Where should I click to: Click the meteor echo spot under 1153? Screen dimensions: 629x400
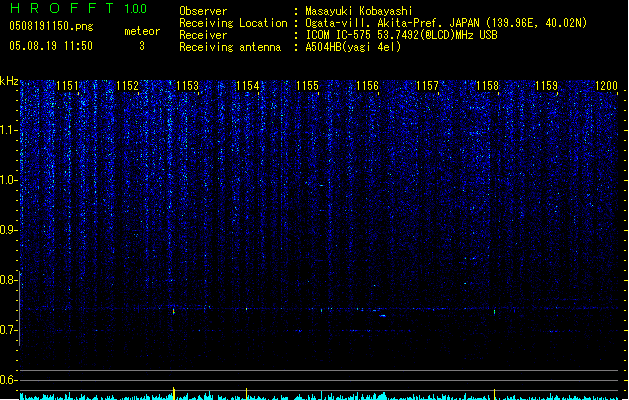(x=174, y=311)
